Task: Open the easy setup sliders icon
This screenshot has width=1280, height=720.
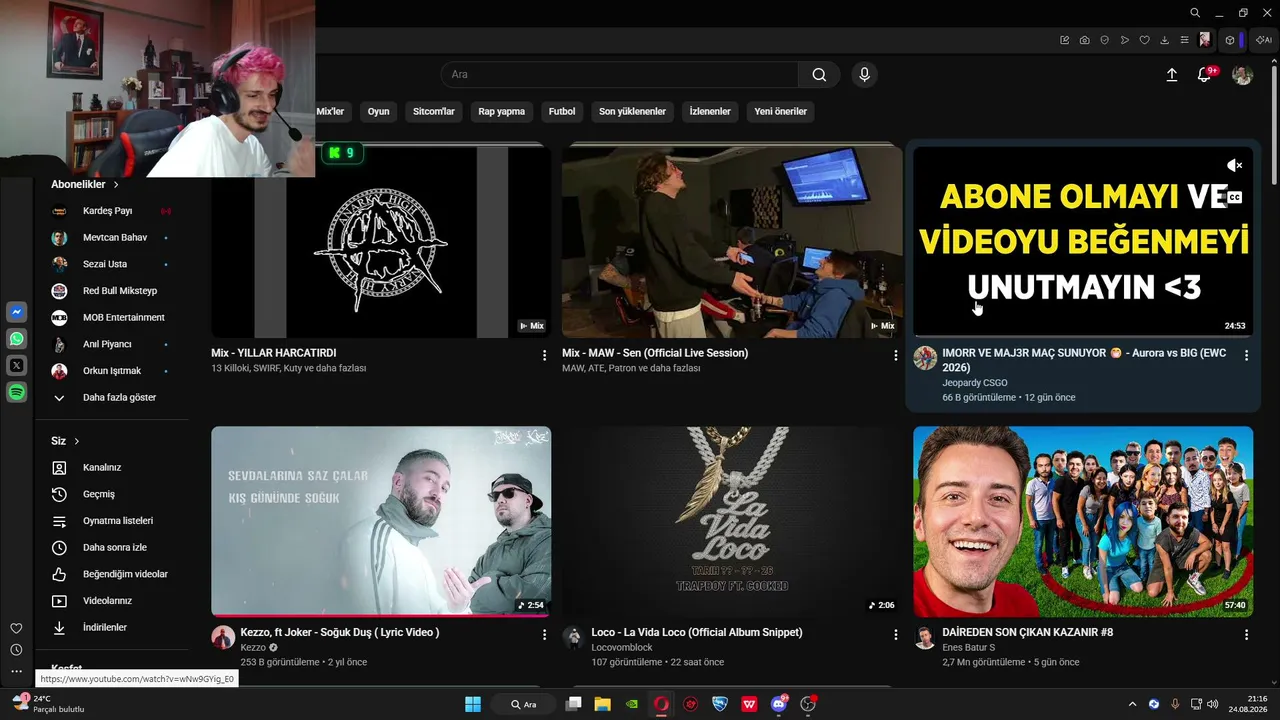Action: (x=1185, y=40)
